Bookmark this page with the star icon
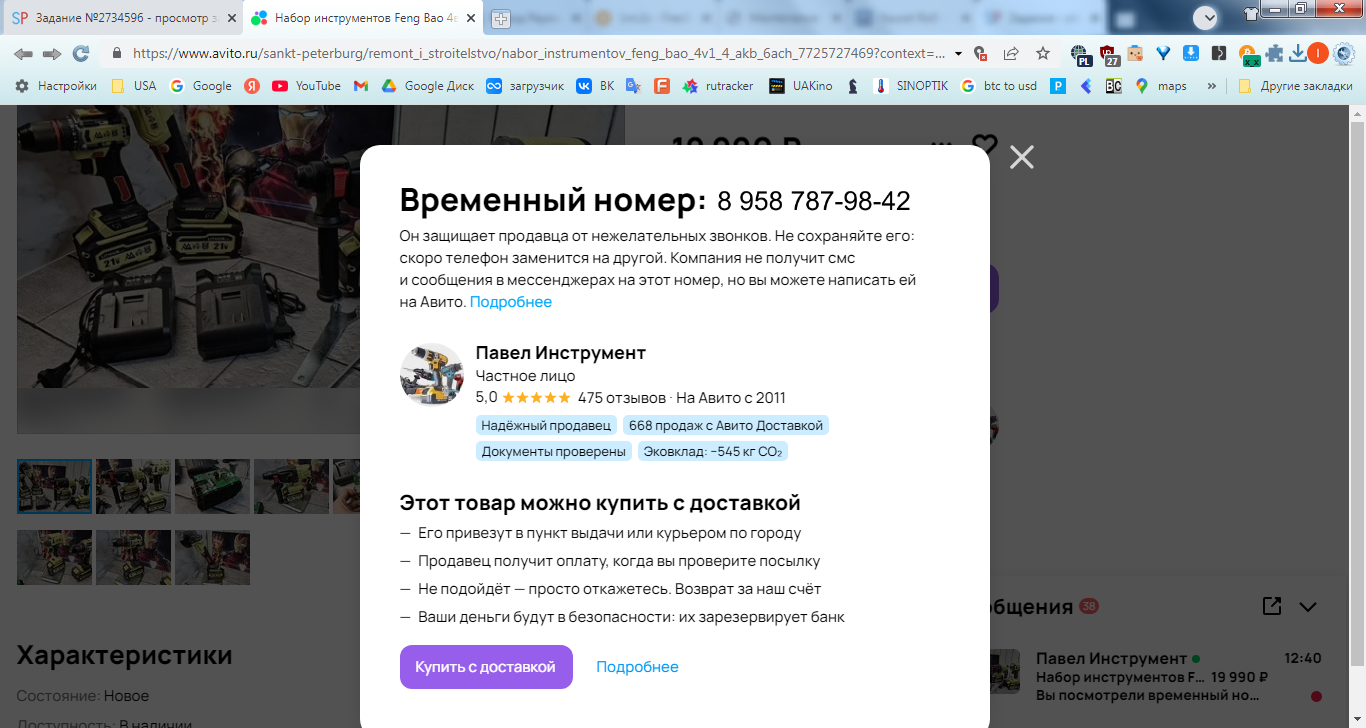 pyautogui.click(x=1043, y=54)
